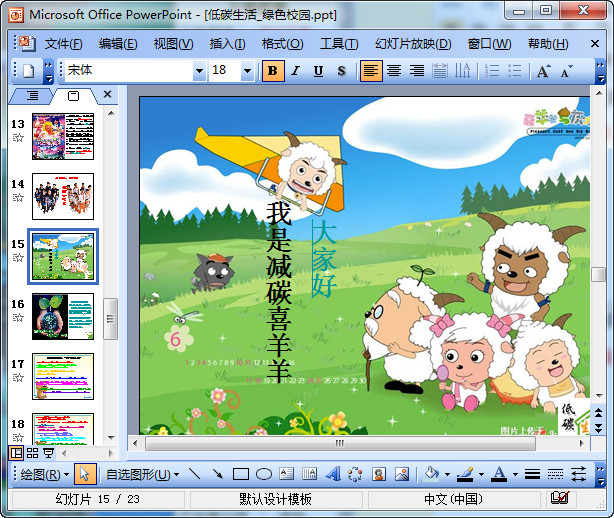614x518 pixels.
Task: Center align the text
Action: pos(394,71)
